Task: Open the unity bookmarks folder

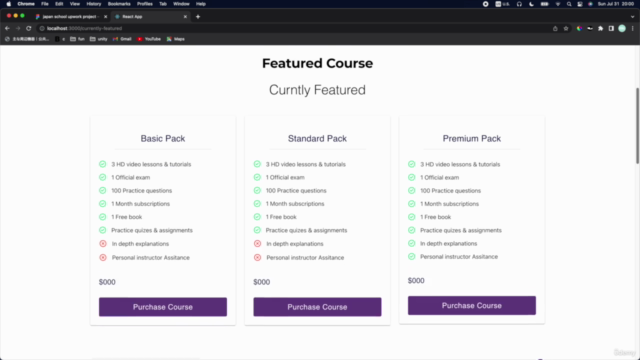Action: pos(98,39)
